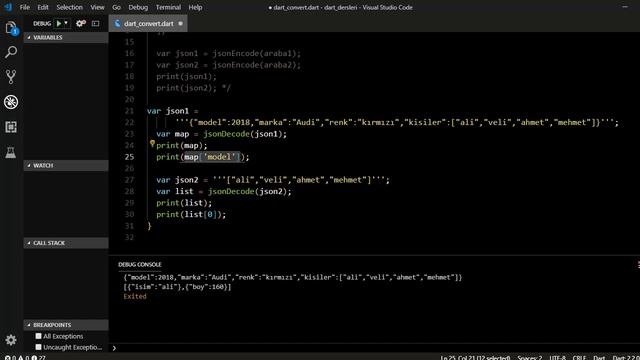Click the "Exited" console message
Screen dimensions: 640x360
[x=135, y=296]
